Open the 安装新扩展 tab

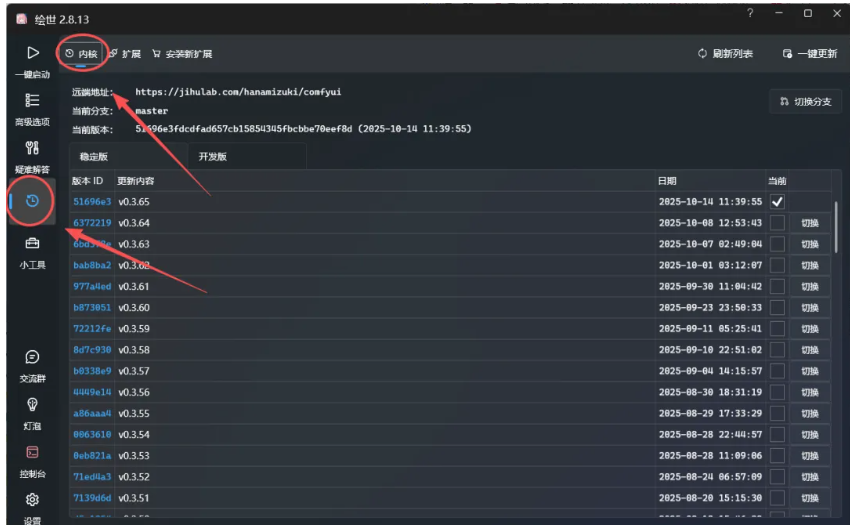(x=182, y=54)
